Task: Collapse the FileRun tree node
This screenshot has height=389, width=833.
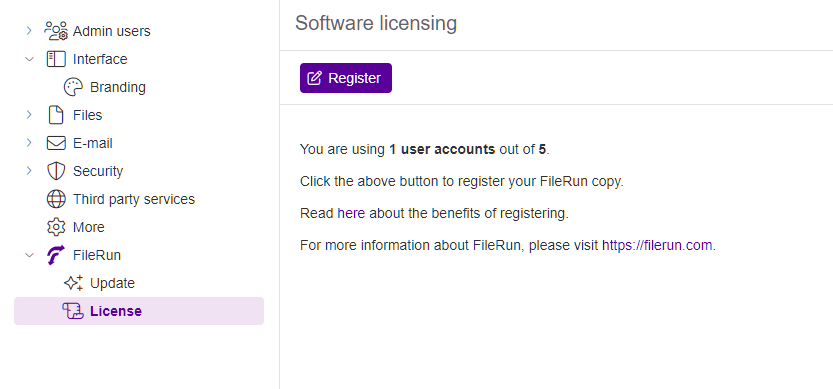Action: [x=29, y=255]
